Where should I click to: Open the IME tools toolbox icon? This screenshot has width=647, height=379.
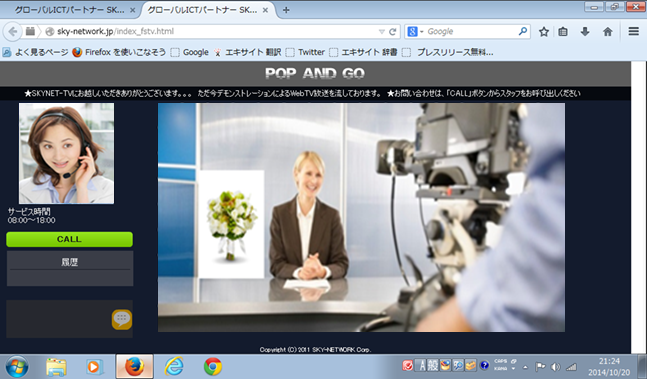coord(471,366)
